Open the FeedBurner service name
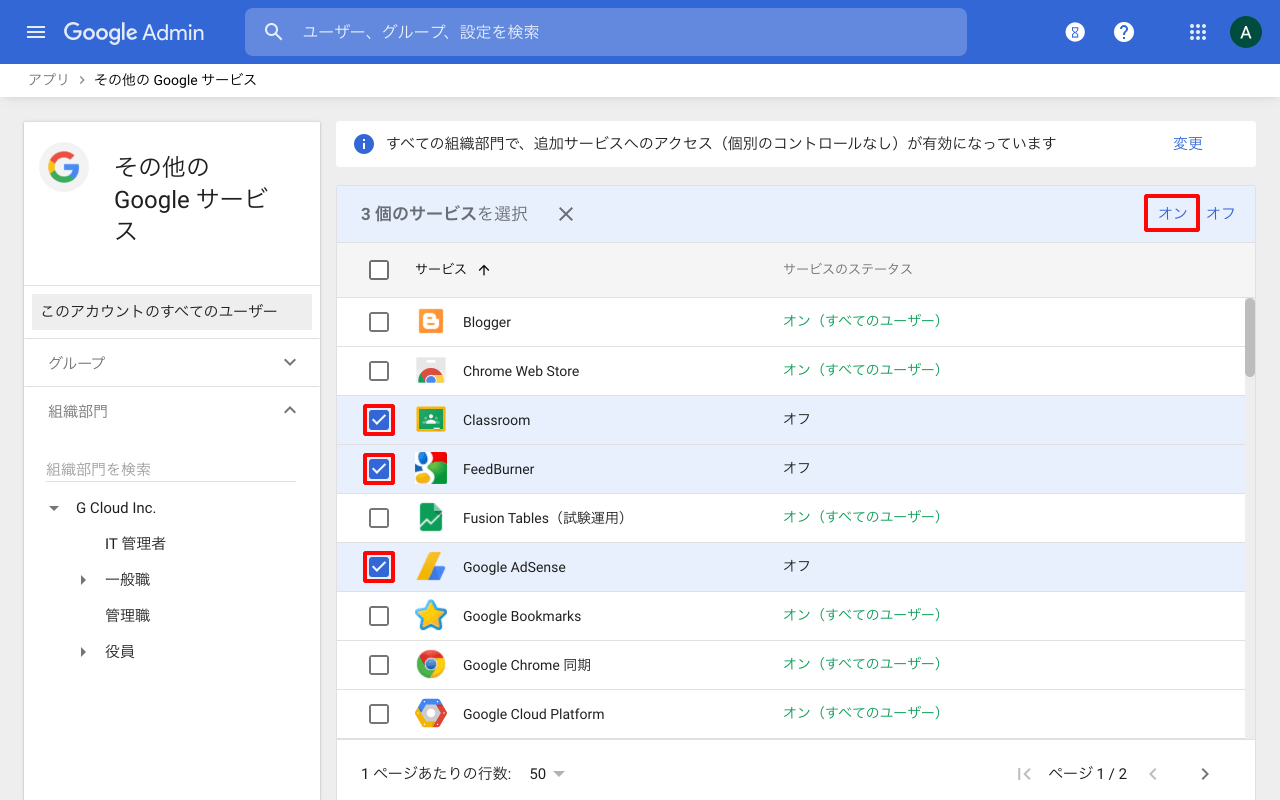 (498, 469)
